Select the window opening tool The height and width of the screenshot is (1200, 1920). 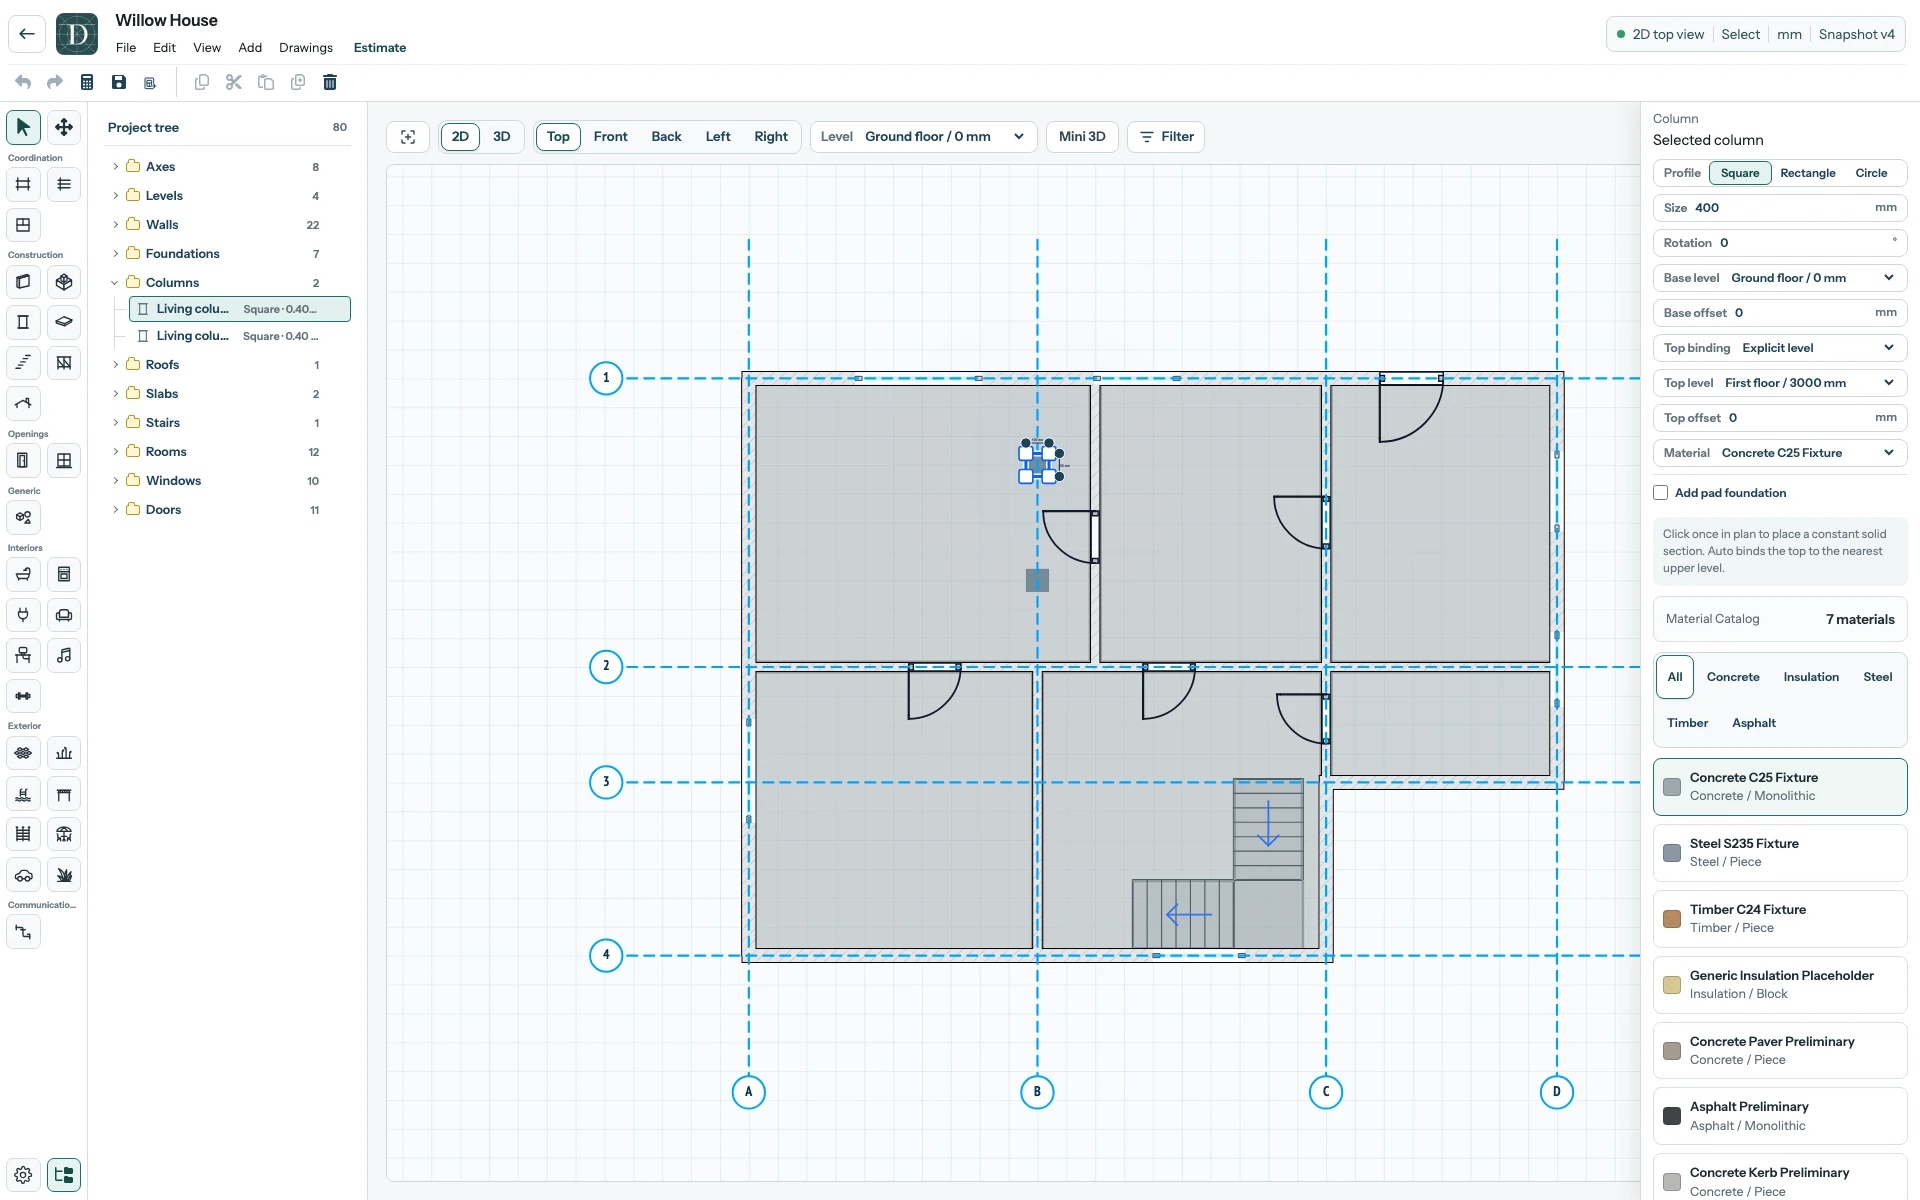(x=64, y=460)
